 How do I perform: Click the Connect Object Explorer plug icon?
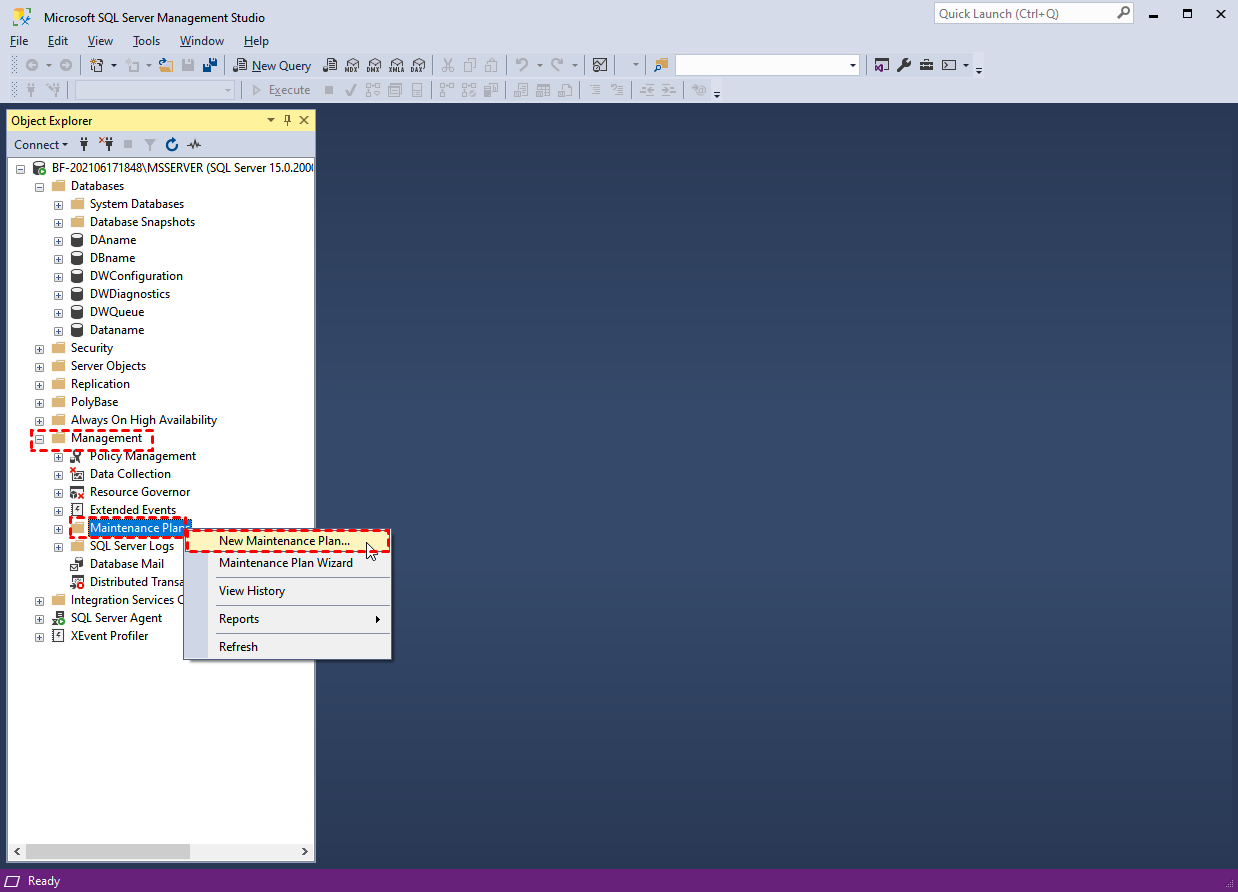tap(85, 144)
